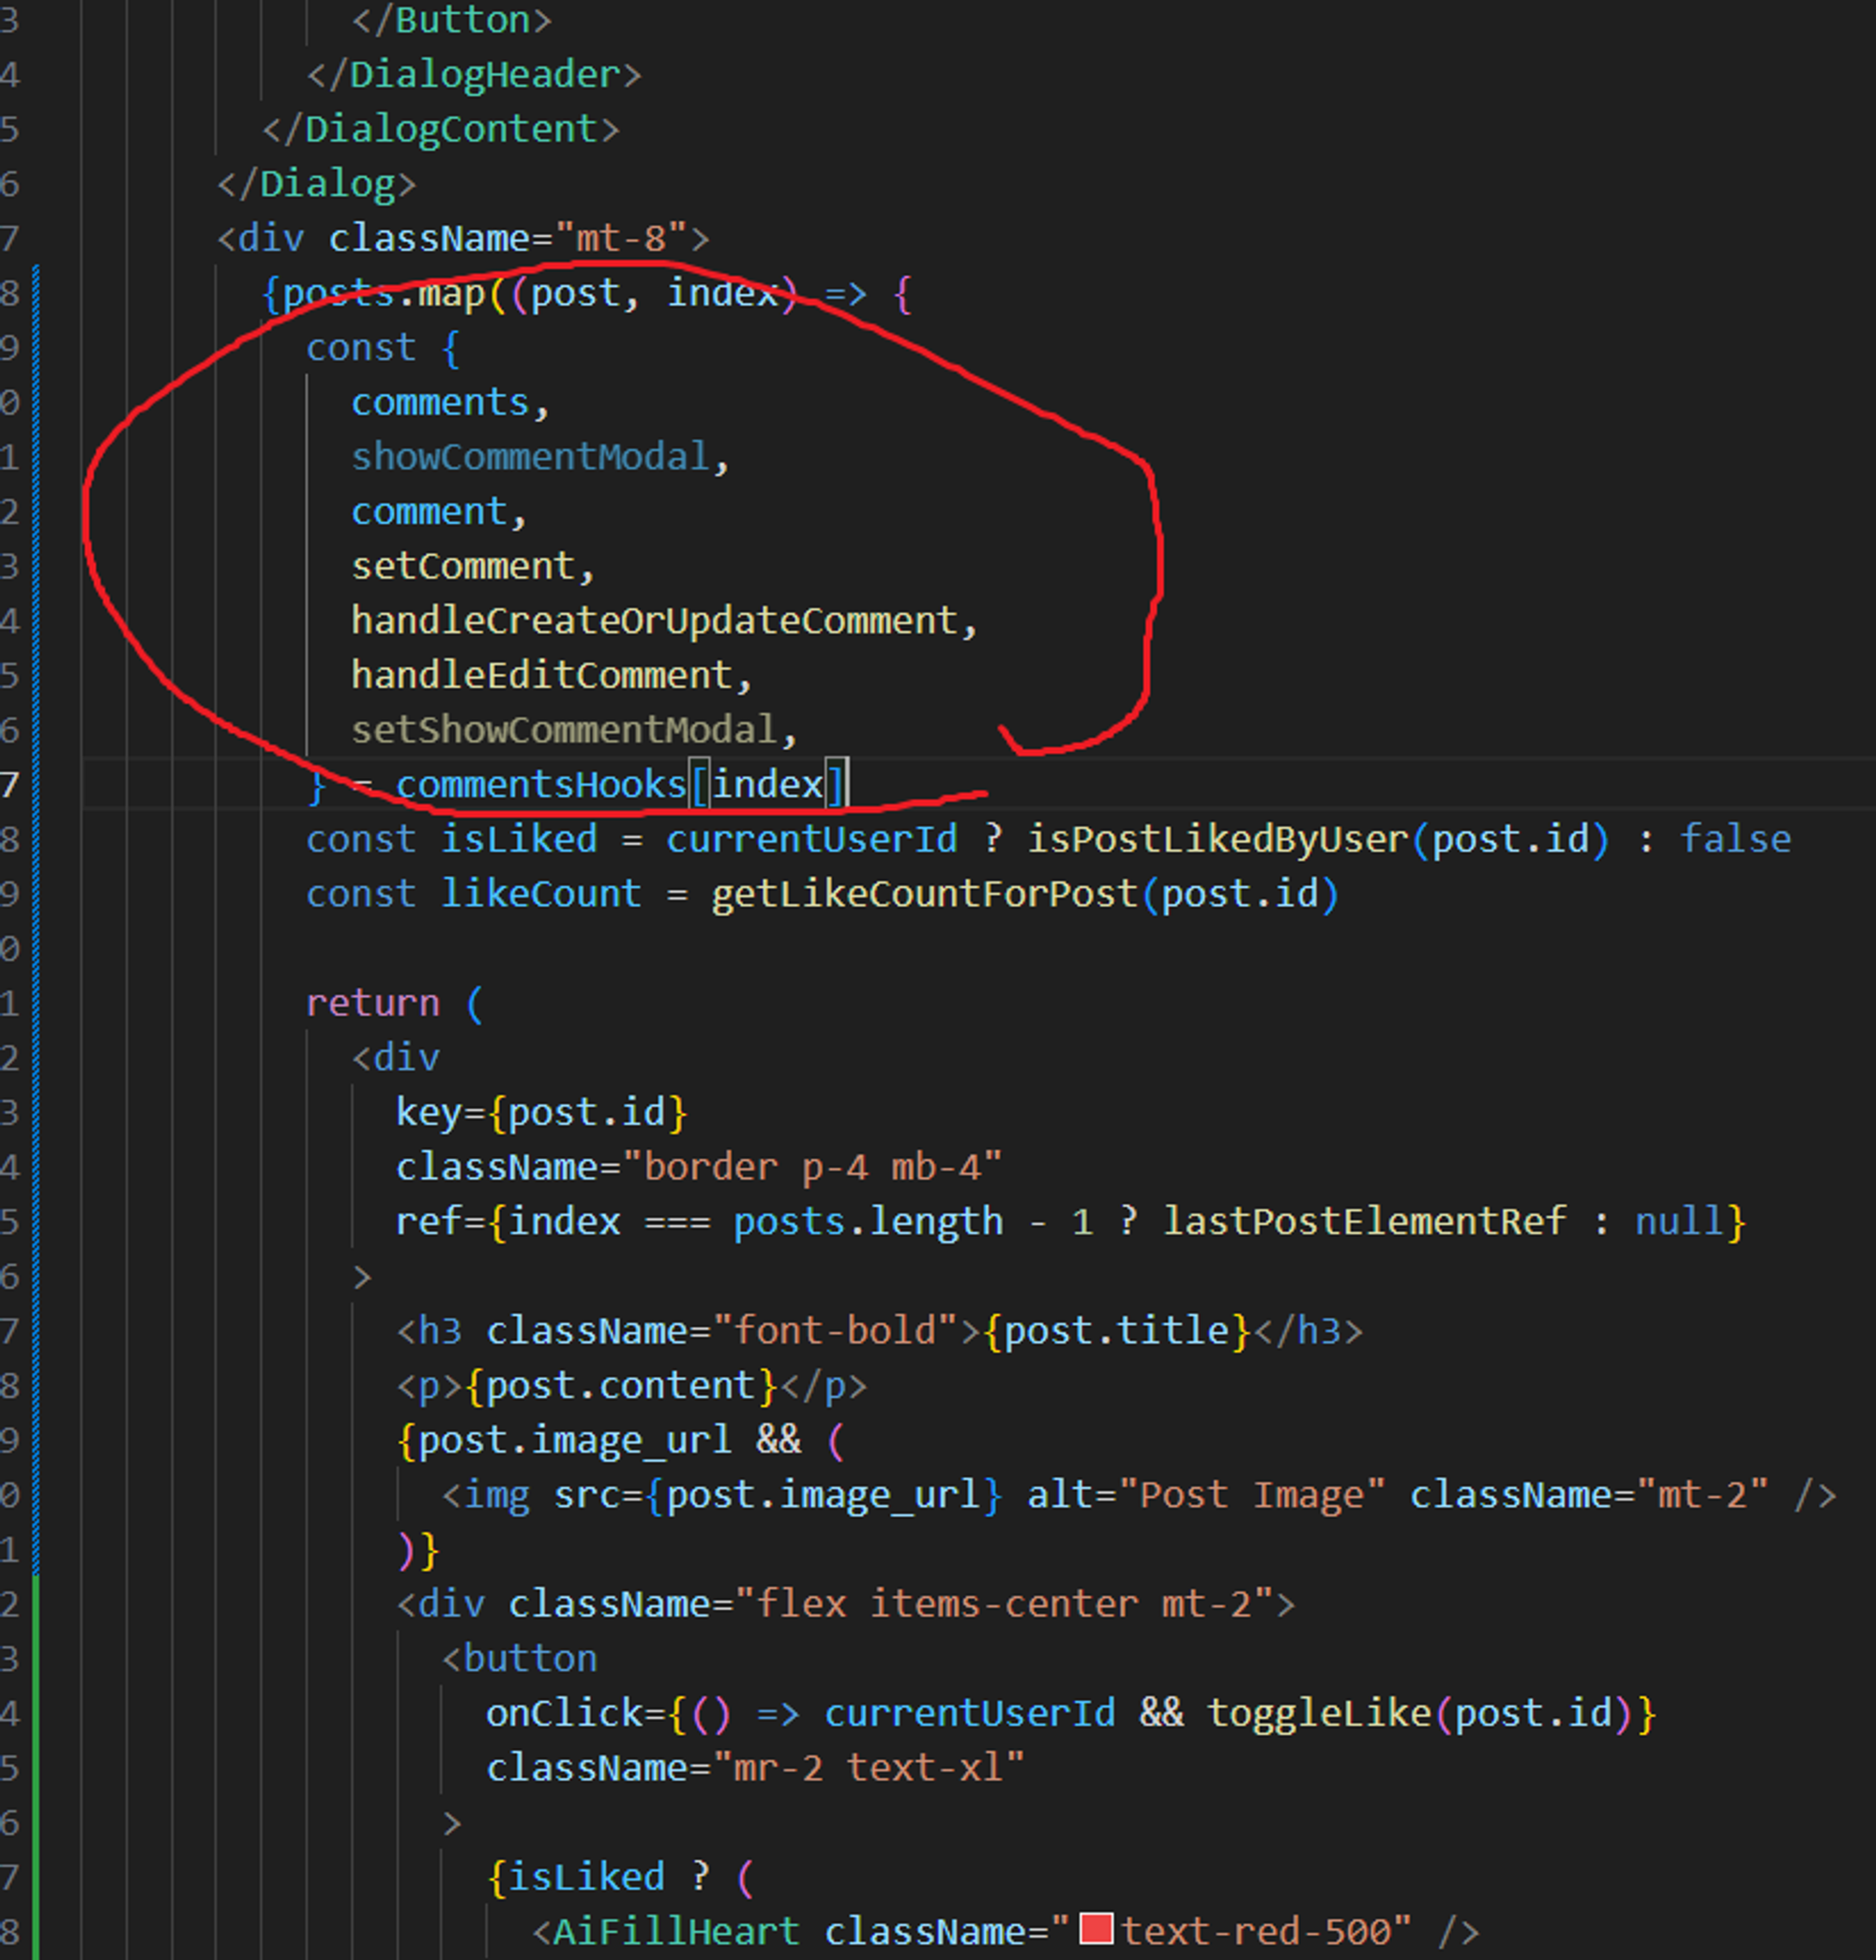The width and height of the screenshot is (1876, 1960).
Task: Click the "font-bold" className on the h3
Action: coord(835,1331)
